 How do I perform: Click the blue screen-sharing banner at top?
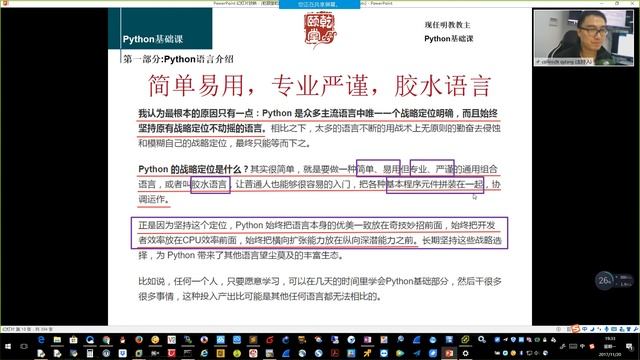pyautogui.click(x=320, y=4)
